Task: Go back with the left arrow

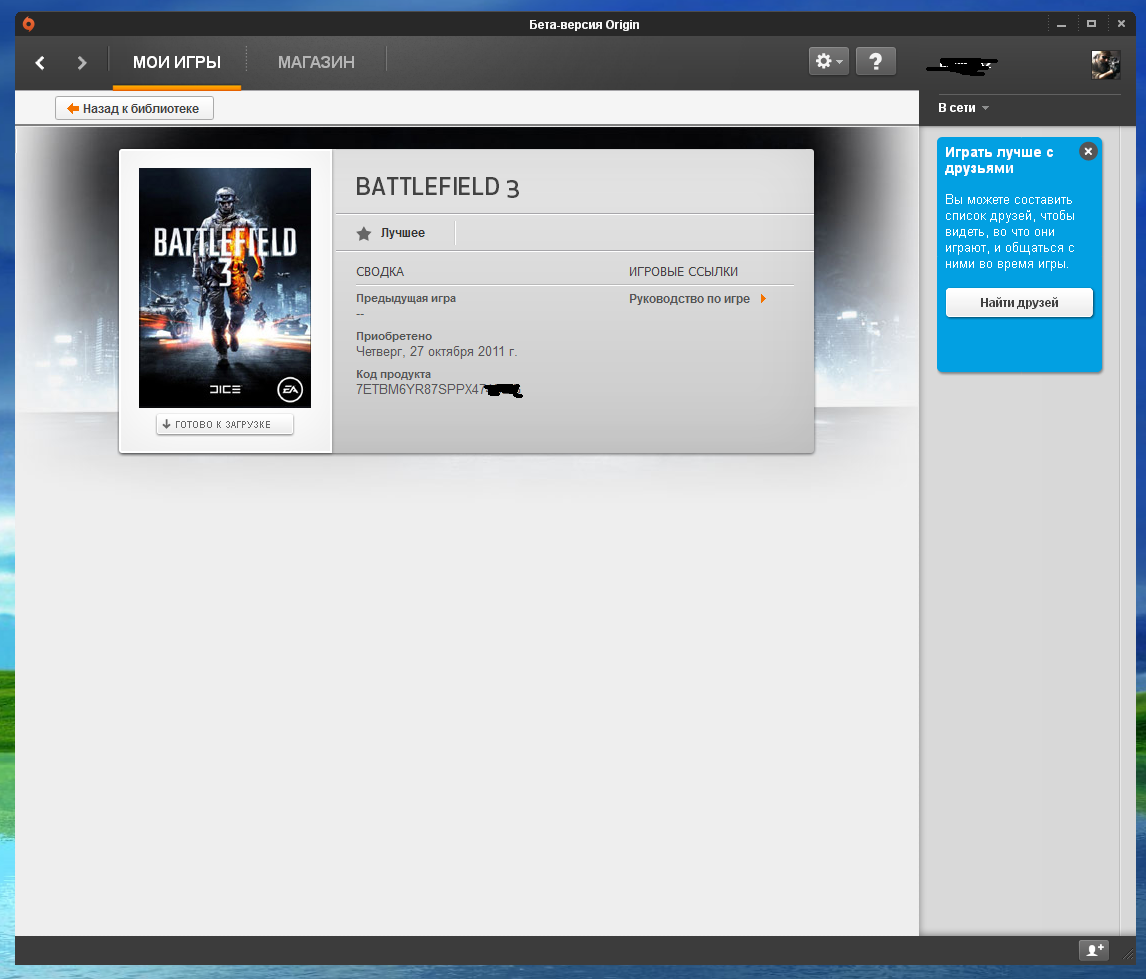Action: (40, 63)
